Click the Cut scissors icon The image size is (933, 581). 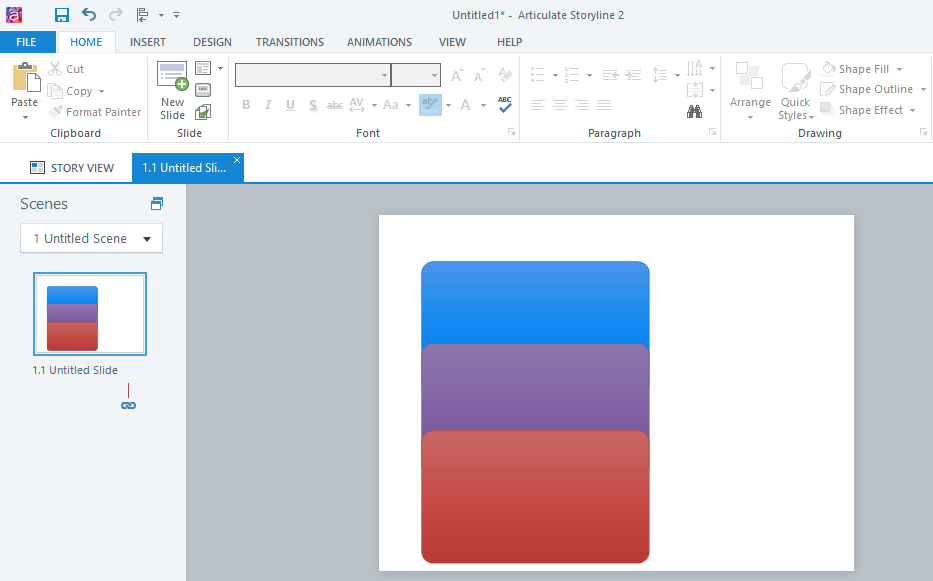pos(54,68)
